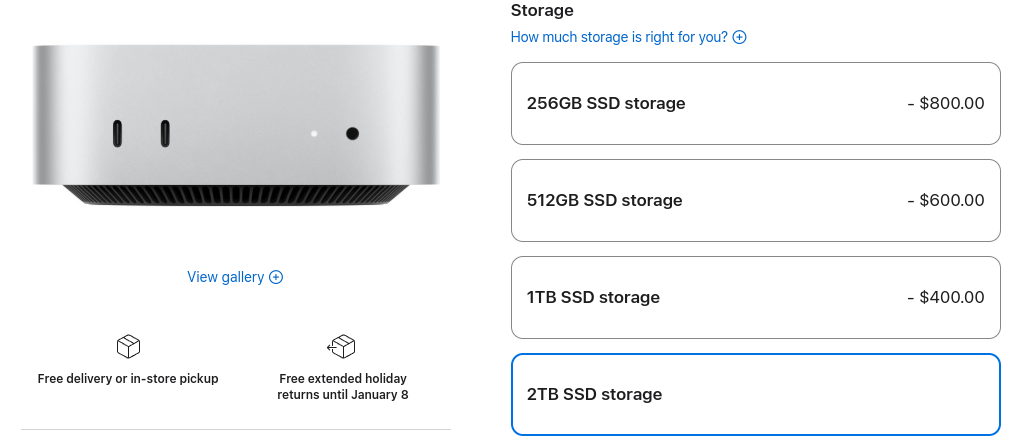This screenshot has height=442, width=1018.
Task: Click the right USB-C port on Mac mini
Action: click(x=164, y=133)
